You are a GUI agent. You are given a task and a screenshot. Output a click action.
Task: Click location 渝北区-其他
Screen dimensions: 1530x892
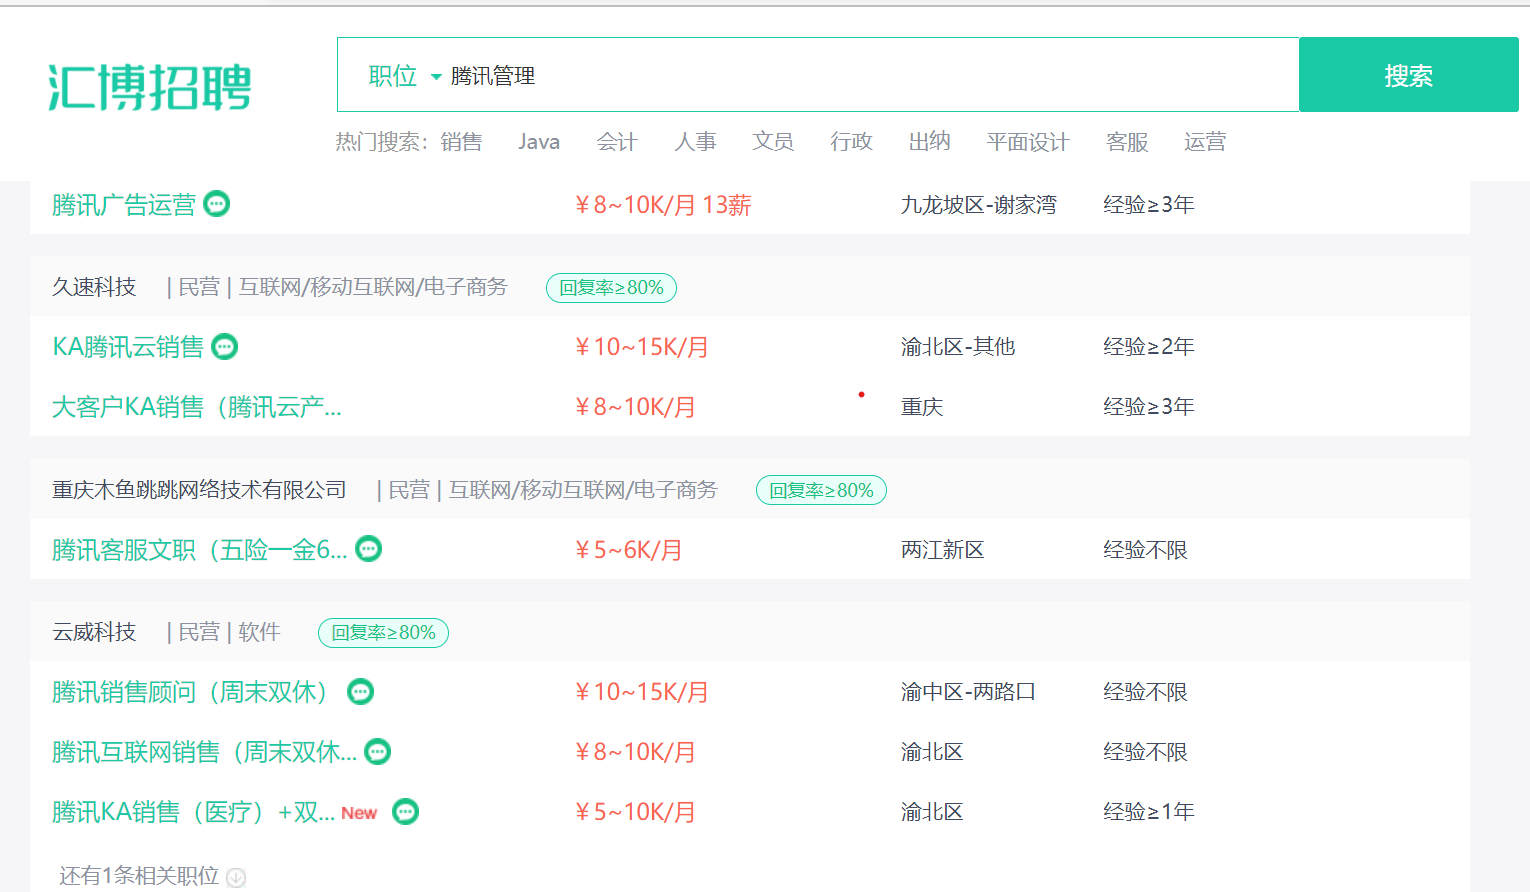pos(958,347)
